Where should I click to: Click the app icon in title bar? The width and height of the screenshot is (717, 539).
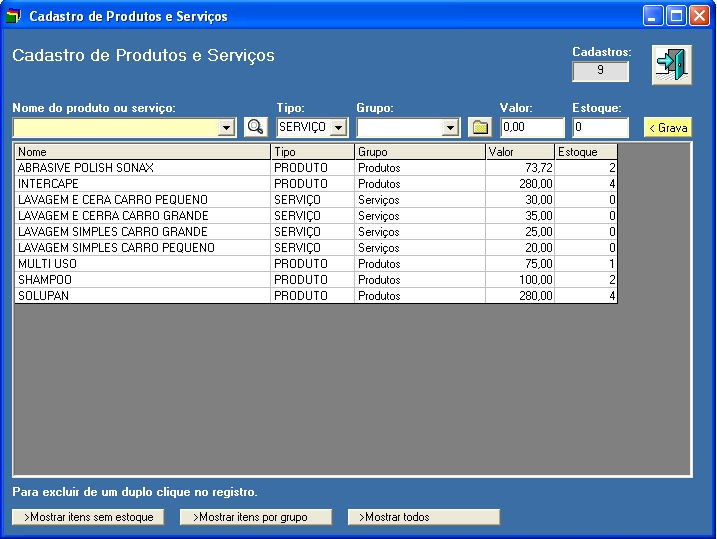coord(13,16)
